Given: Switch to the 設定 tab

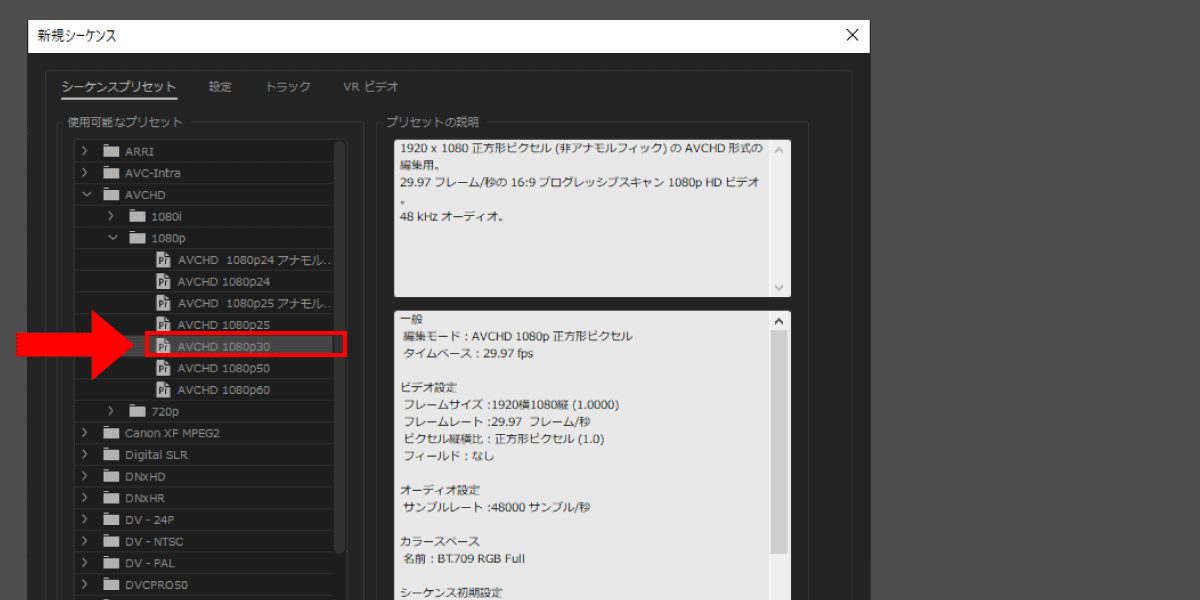Looking at the screenshot, I should pyautogui.click(x=220, y=87).
